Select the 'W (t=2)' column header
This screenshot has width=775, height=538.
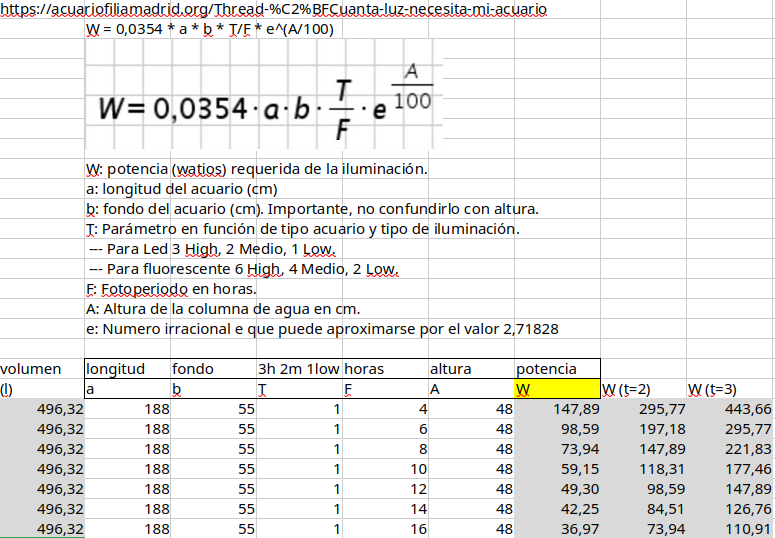[643, 389]
